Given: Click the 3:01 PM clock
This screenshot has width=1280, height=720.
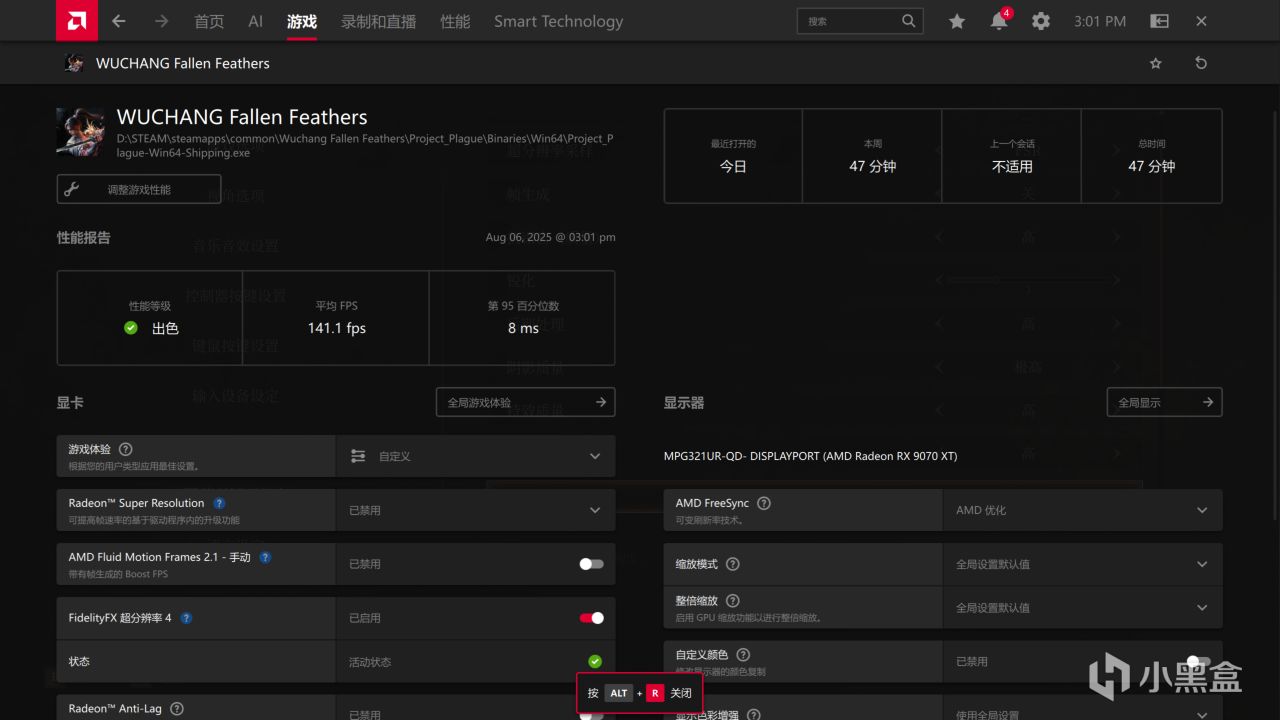Looking at the screenshot, I should click(1100, 21).
